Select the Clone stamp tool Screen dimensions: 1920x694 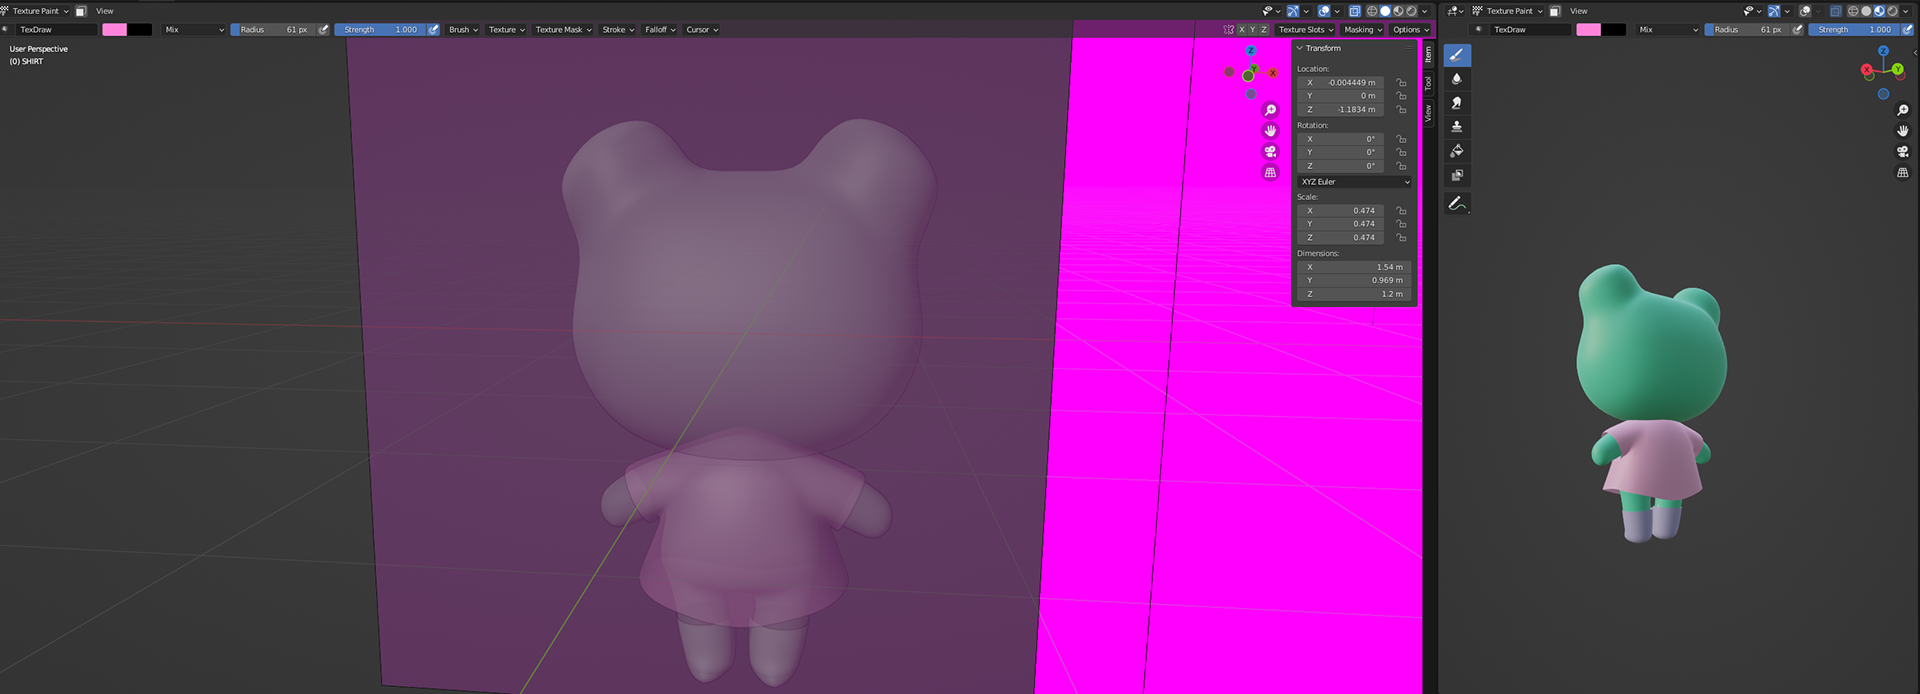[x=1457, y=127]
